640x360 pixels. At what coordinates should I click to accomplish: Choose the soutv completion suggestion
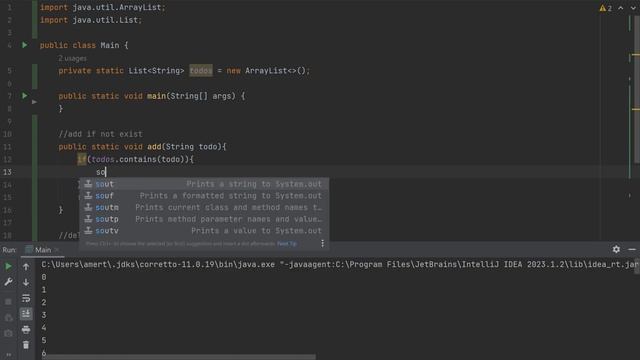coord(204,231)
